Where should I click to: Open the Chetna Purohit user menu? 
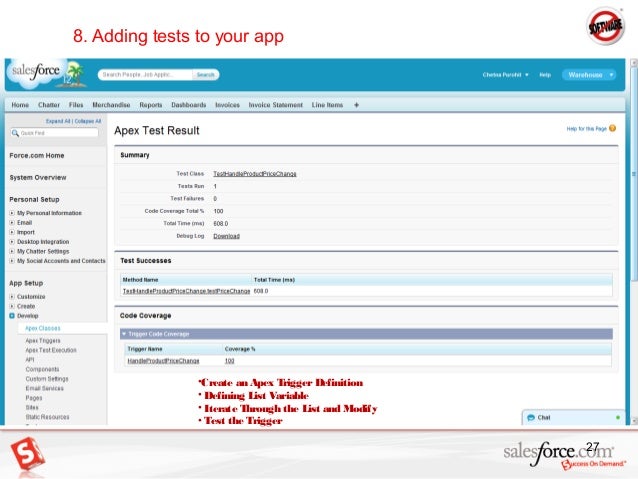click(x=505, y=75)
